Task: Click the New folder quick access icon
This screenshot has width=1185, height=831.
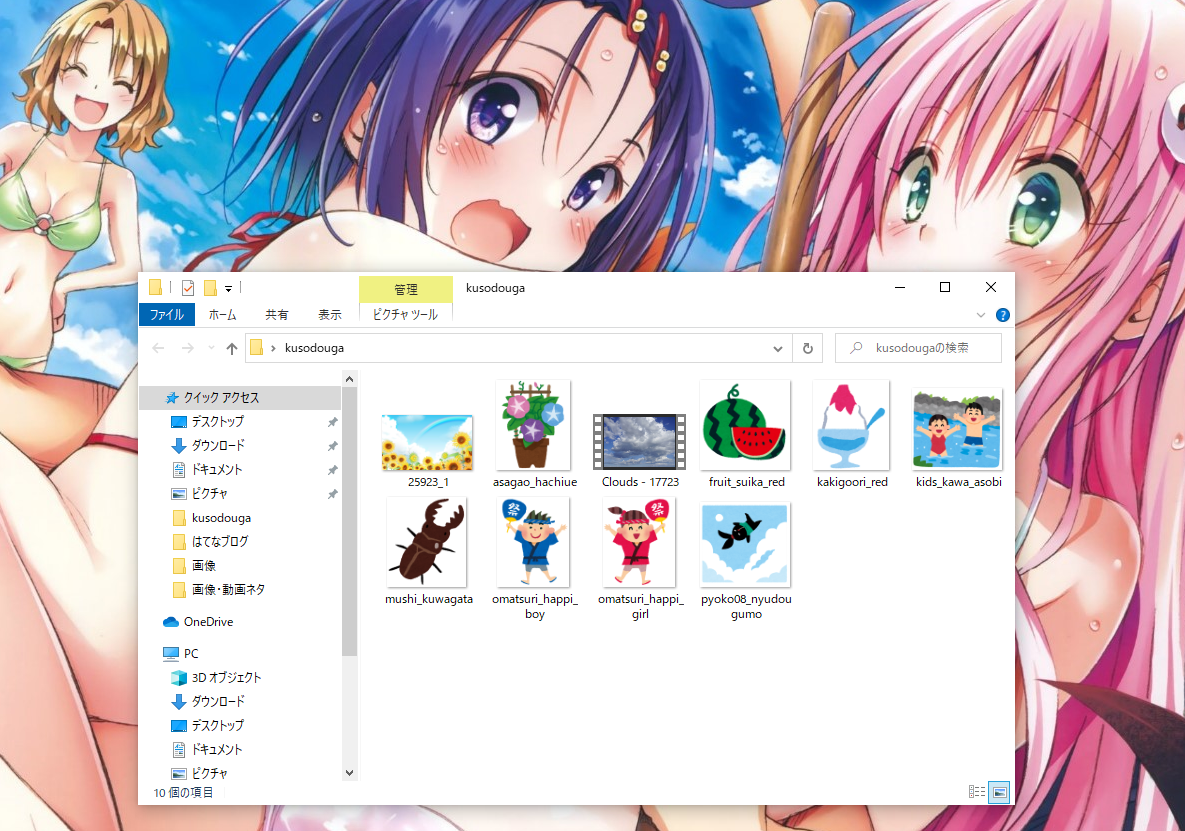Action: (210, 287)
